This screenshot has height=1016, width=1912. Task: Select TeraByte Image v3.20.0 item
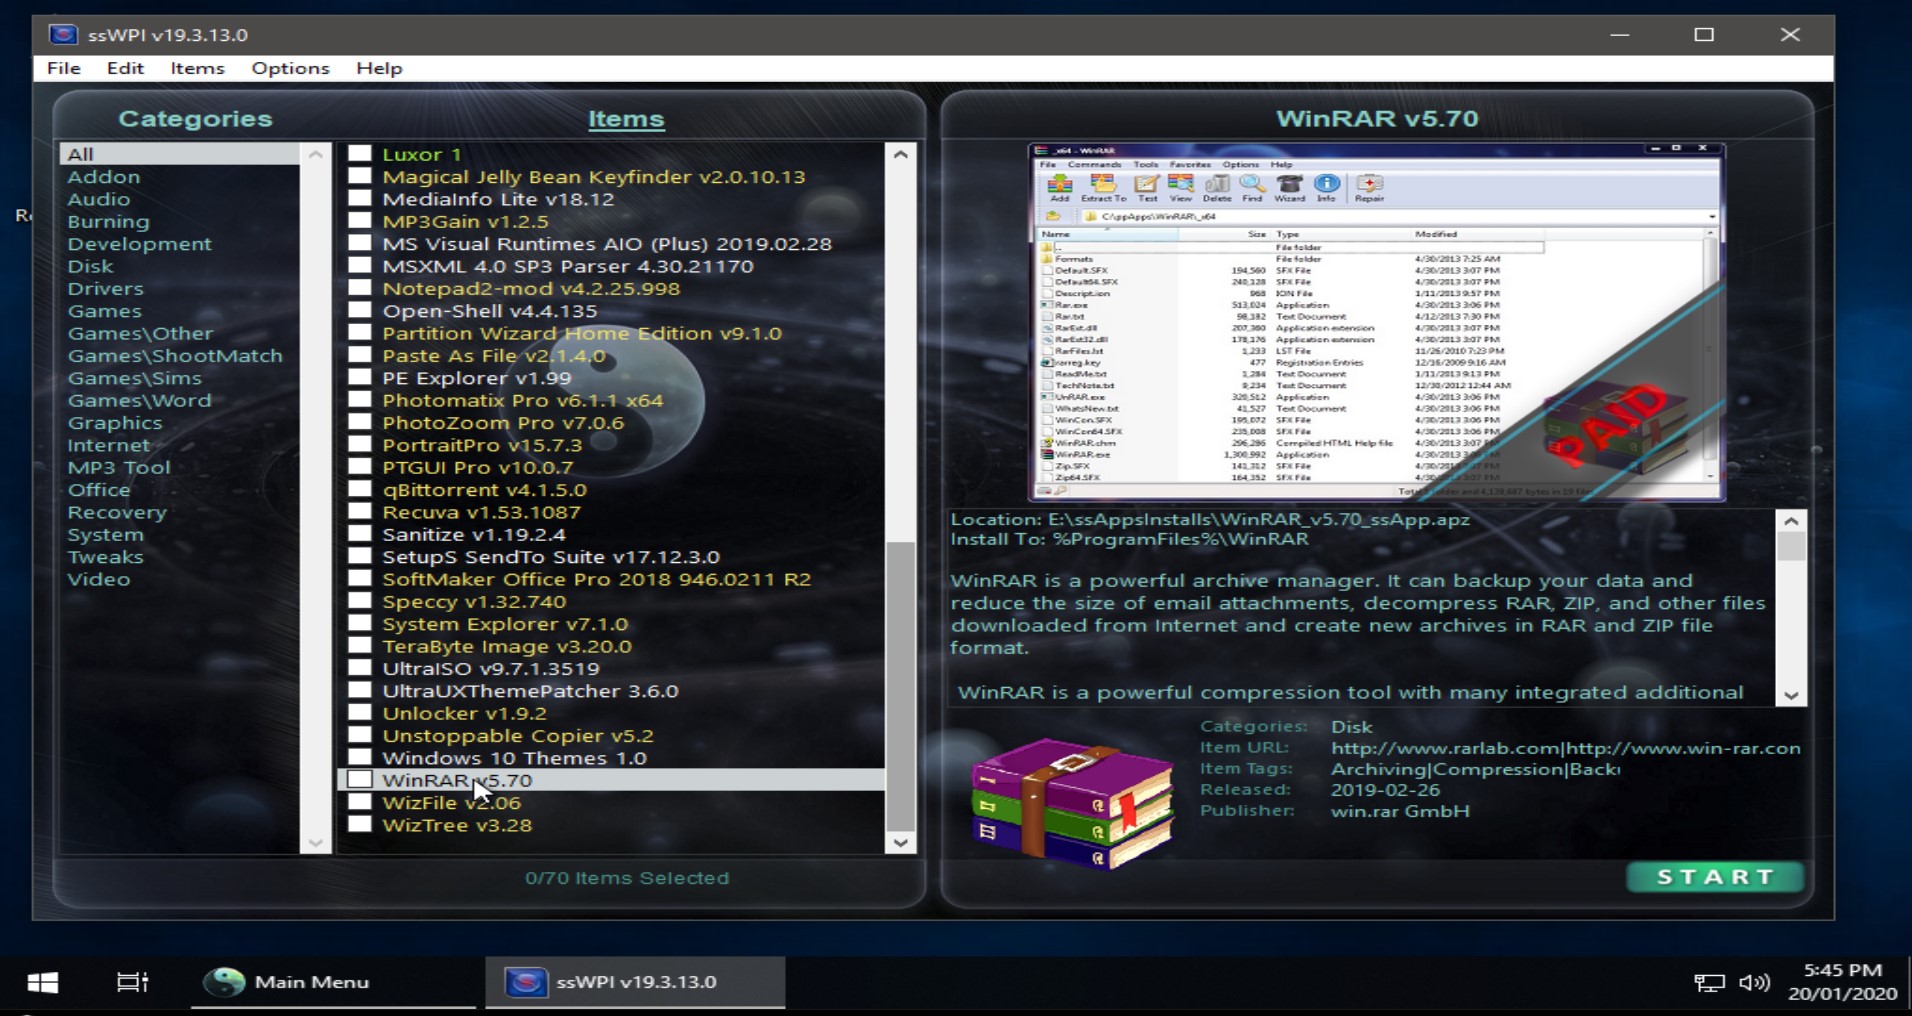[x=507, y=646]
